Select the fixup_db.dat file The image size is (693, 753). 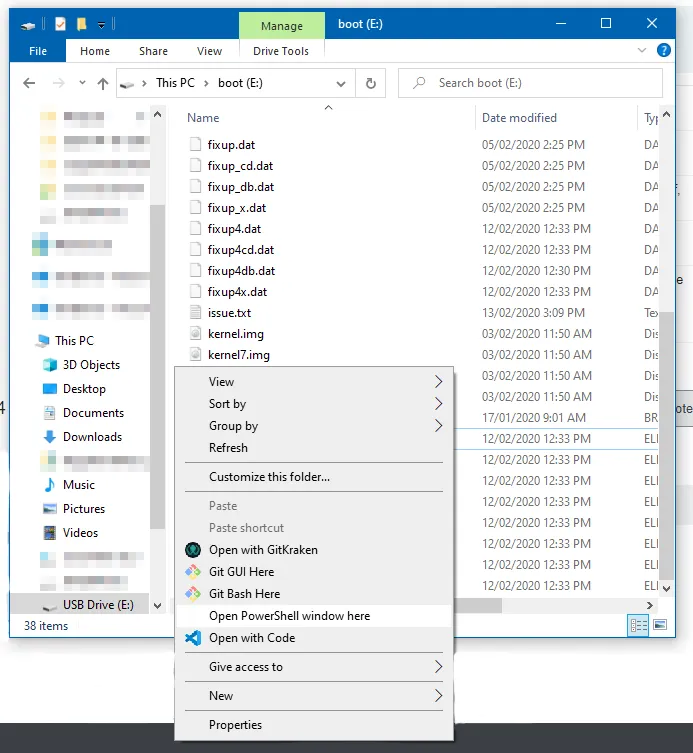241,187
